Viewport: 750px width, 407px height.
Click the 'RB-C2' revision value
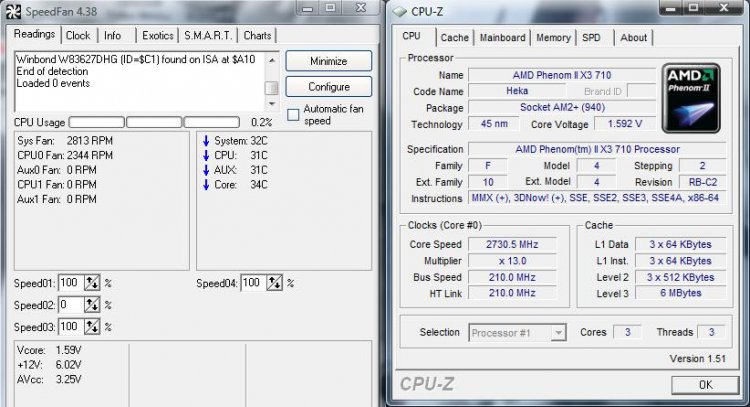tap(703, 182)
